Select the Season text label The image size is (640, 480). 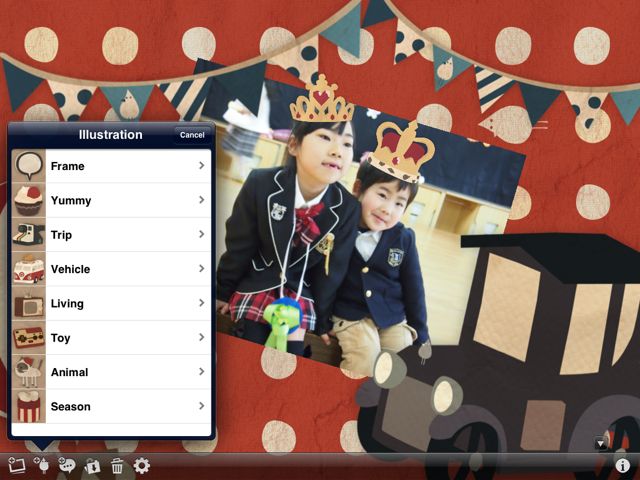[x=71, y=407]
